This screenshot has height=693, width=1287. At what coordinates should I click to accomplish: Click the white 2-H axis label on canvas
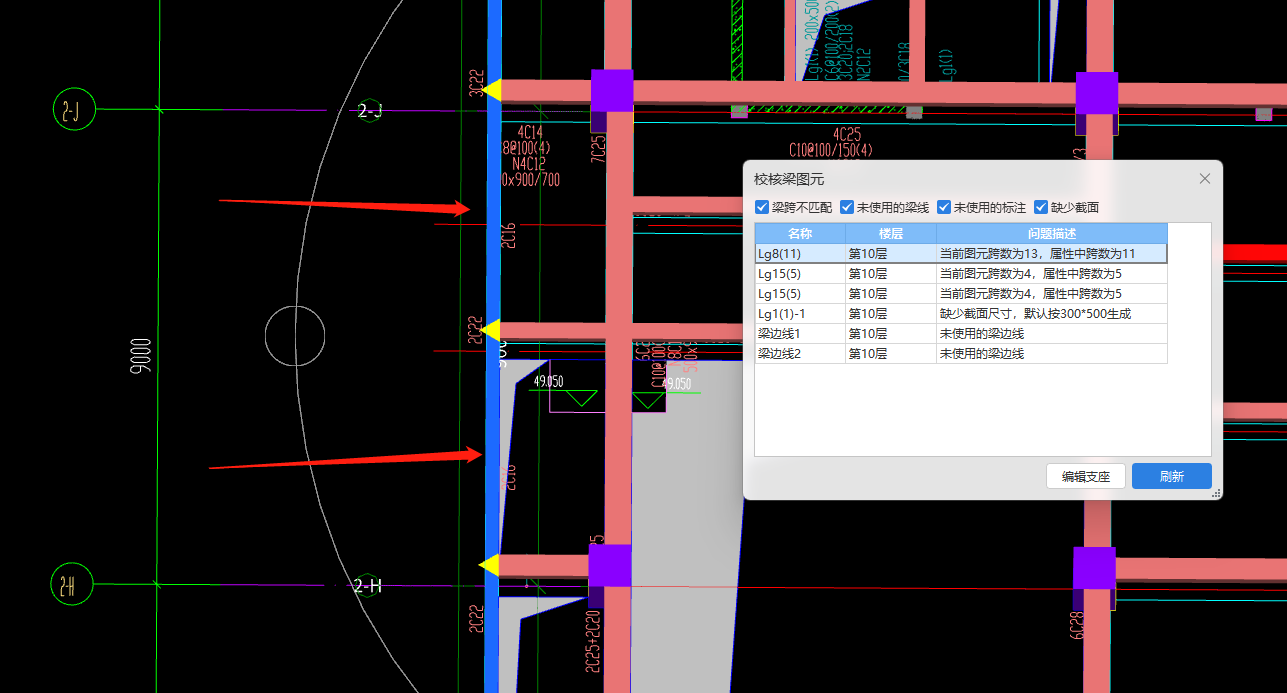368,586
